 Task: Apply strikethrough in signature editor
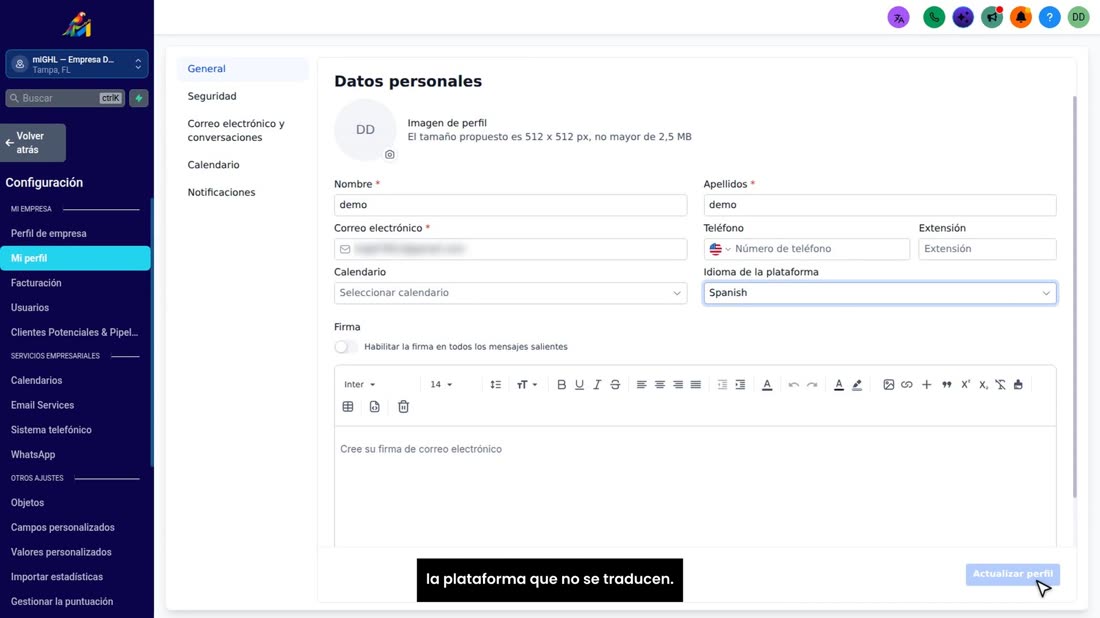pyautogui.click(x=615, y=384)
